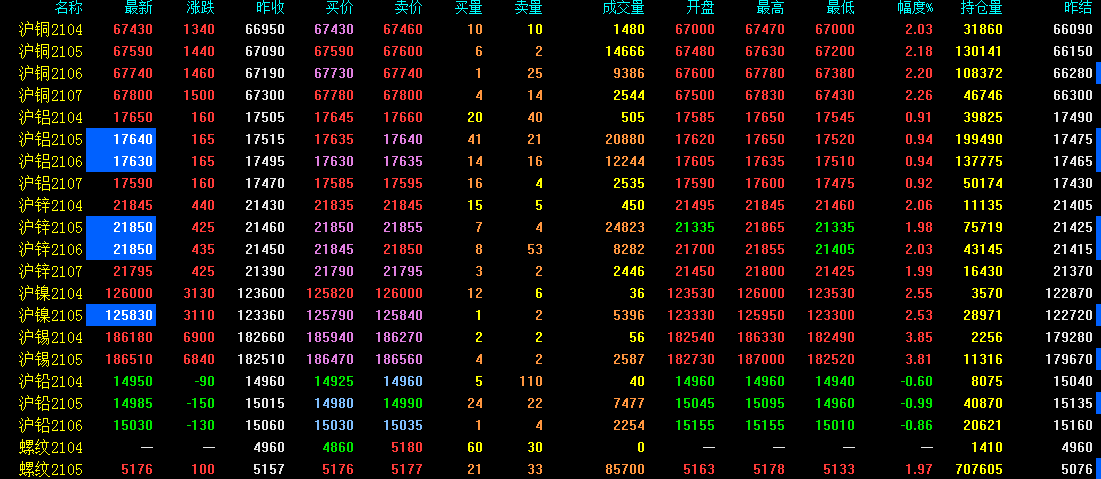1101x479 pixels.
Task: Click the 最高 column header
Action: pyautogui.click(x=770, y=8)
